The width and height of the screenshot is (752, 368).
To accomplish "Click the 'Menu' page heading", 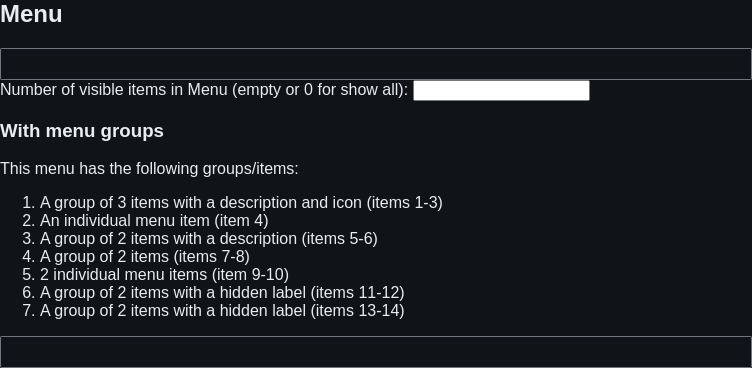I will 31,14.
